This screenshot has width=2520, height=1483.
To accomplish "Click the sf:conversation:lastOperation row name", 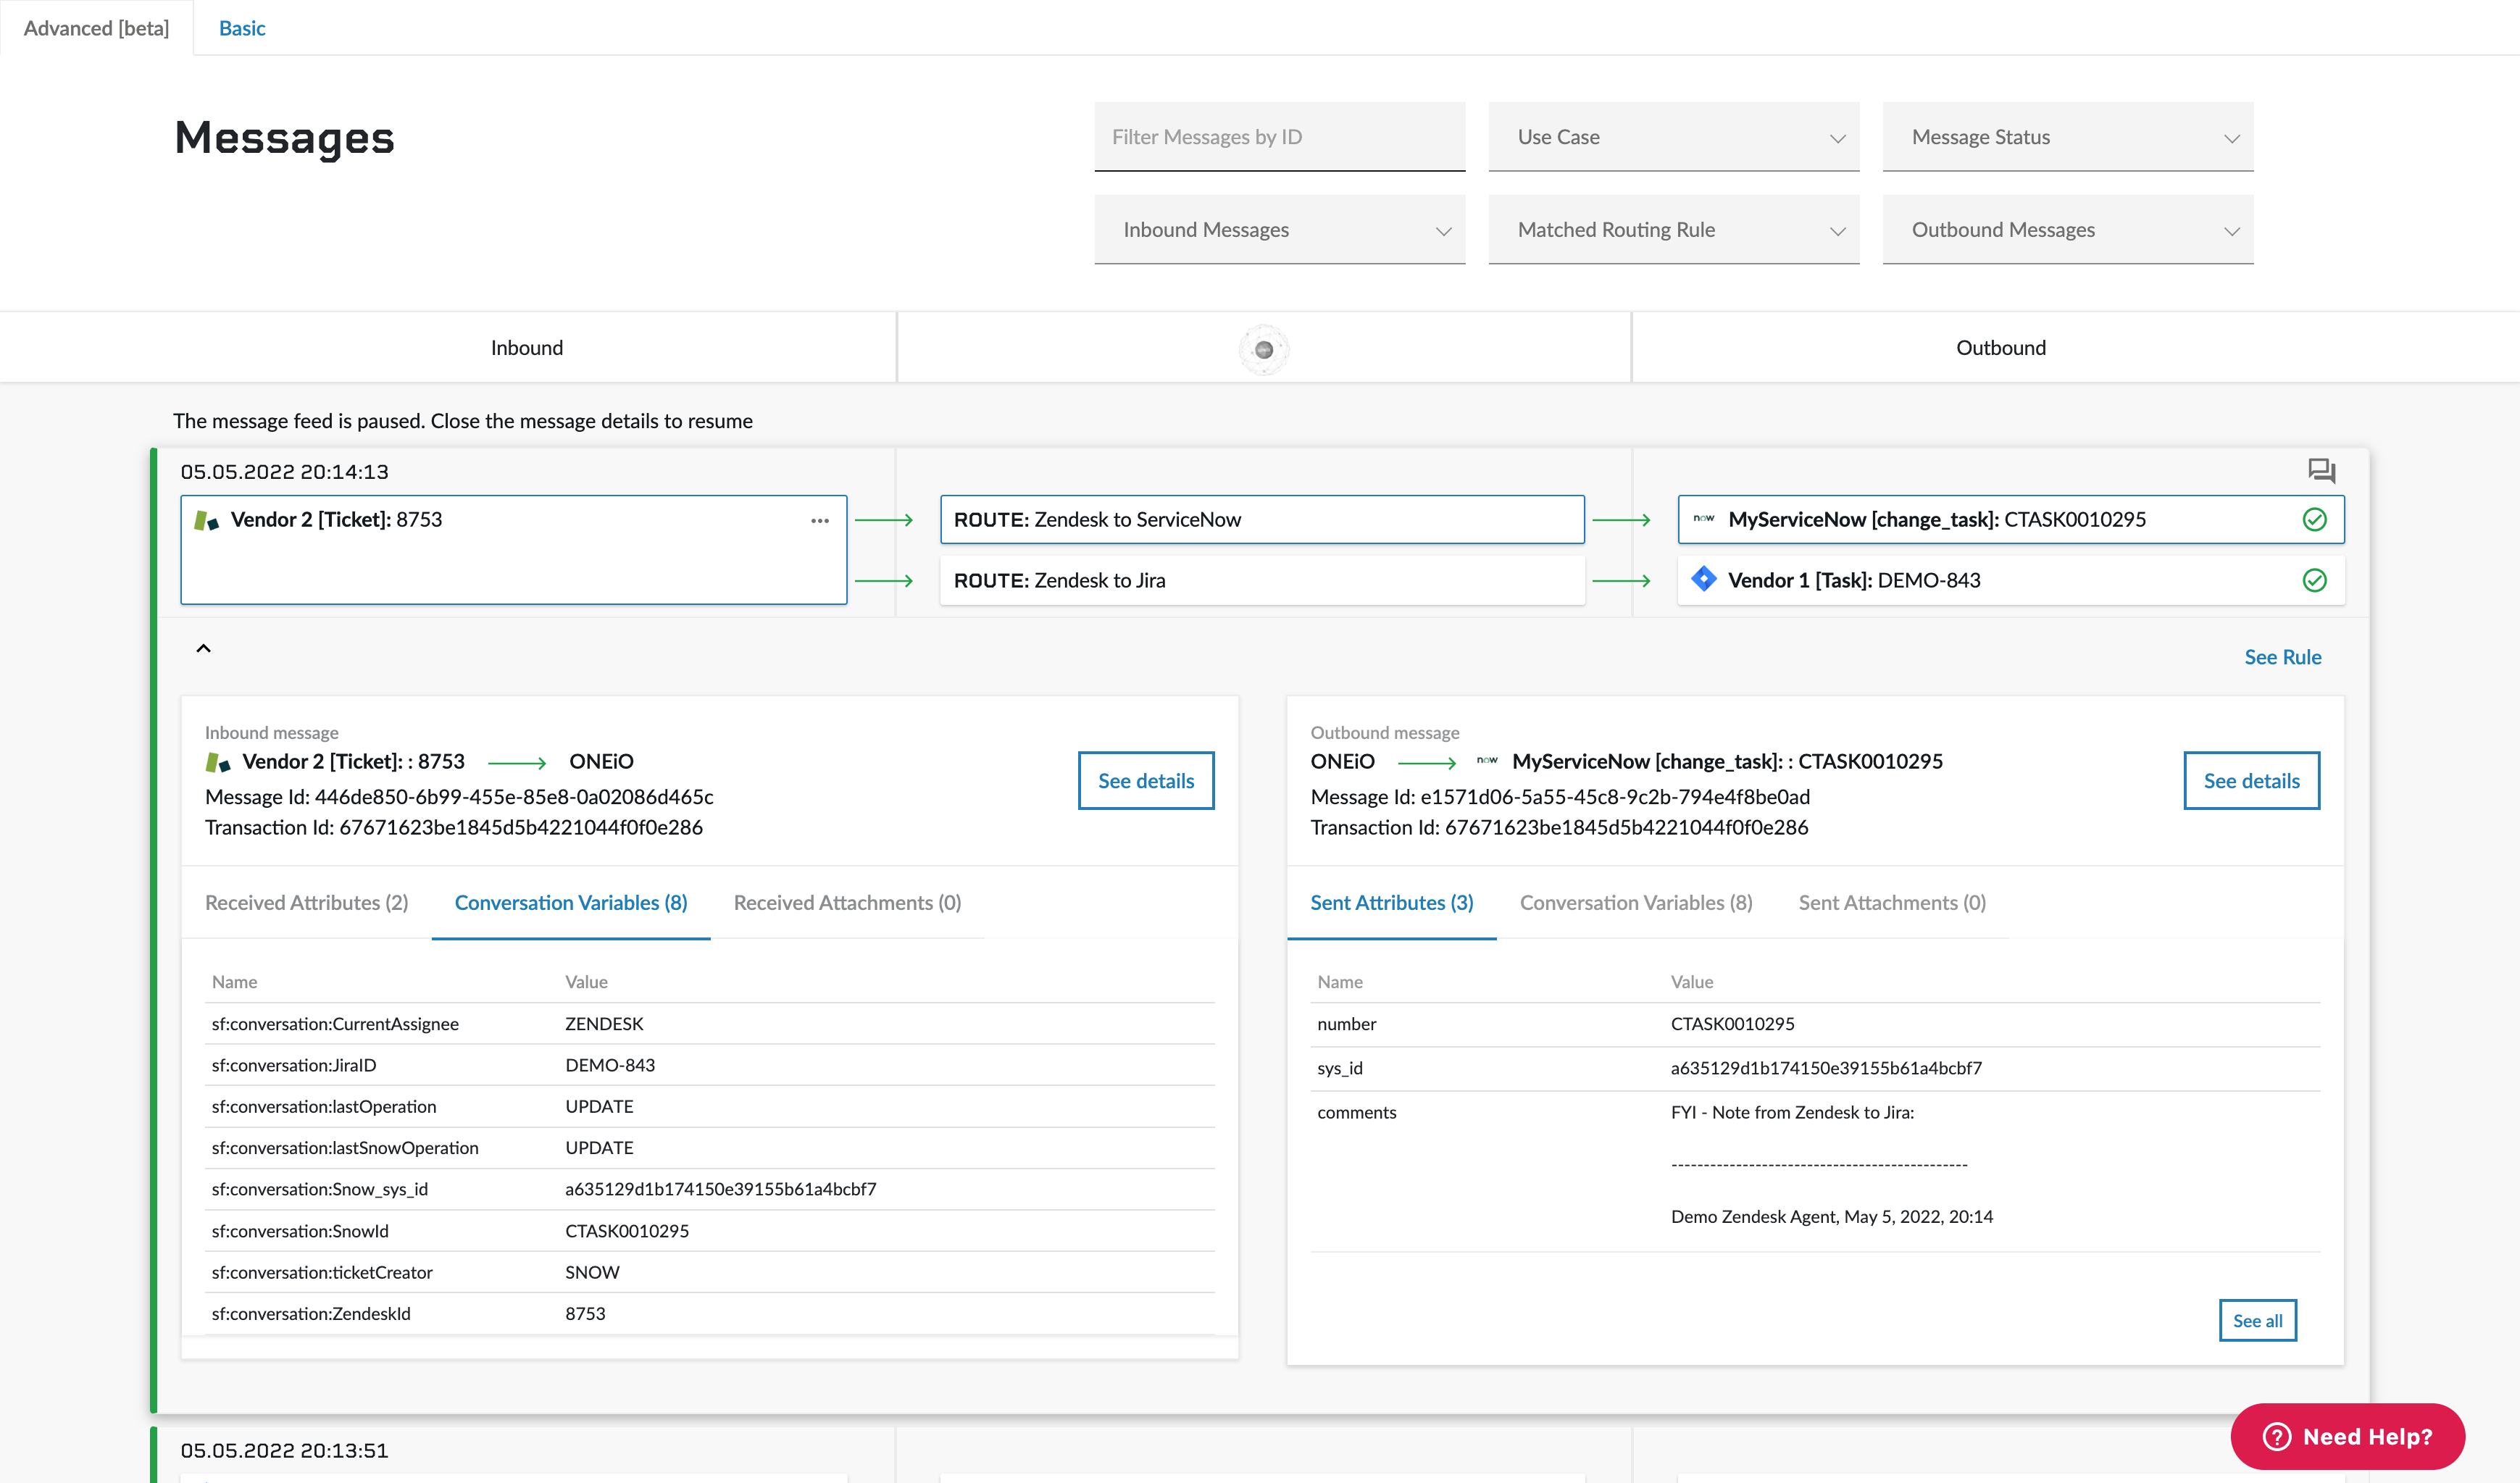I will [324, 1106].
